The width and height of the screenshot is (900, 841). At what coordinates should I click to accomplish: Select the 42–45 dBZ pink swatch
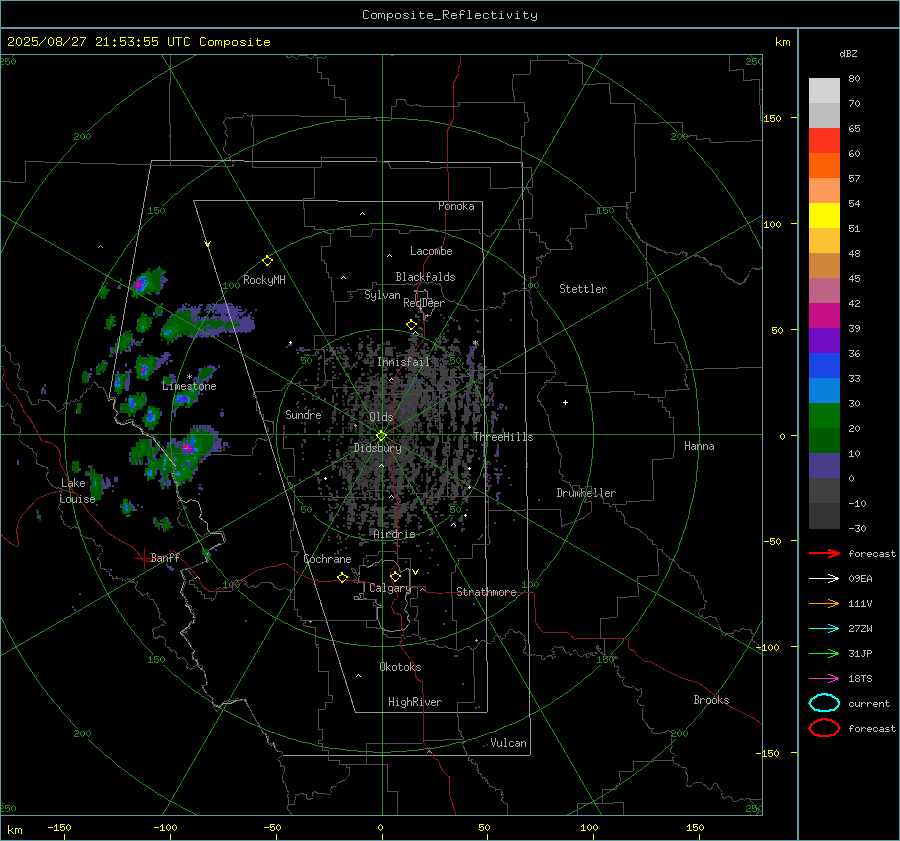tap(824, 291)
